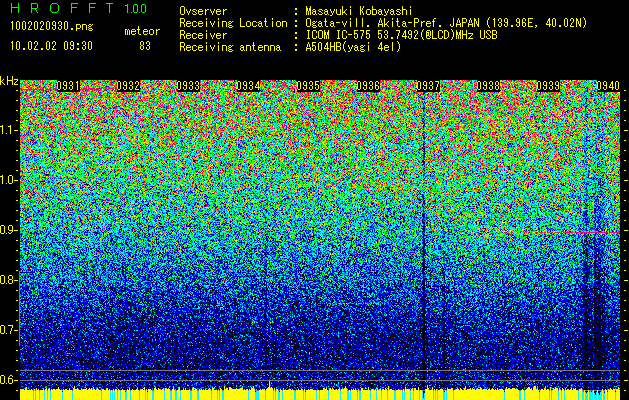
Task: Click the ICOM IC-575 53.7492 MHz USB text
Action: 401,35
